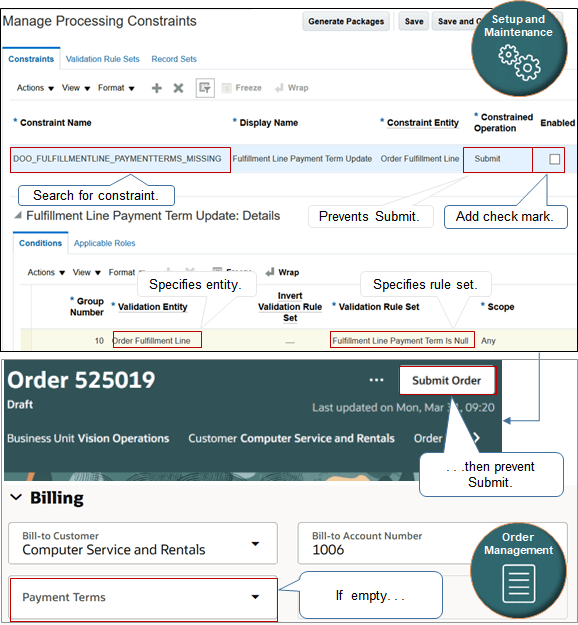The height and width of the screenshot is (625, 578).
Task: Click Wrap in constraints toolbar
Action: (x=292, y=88)
